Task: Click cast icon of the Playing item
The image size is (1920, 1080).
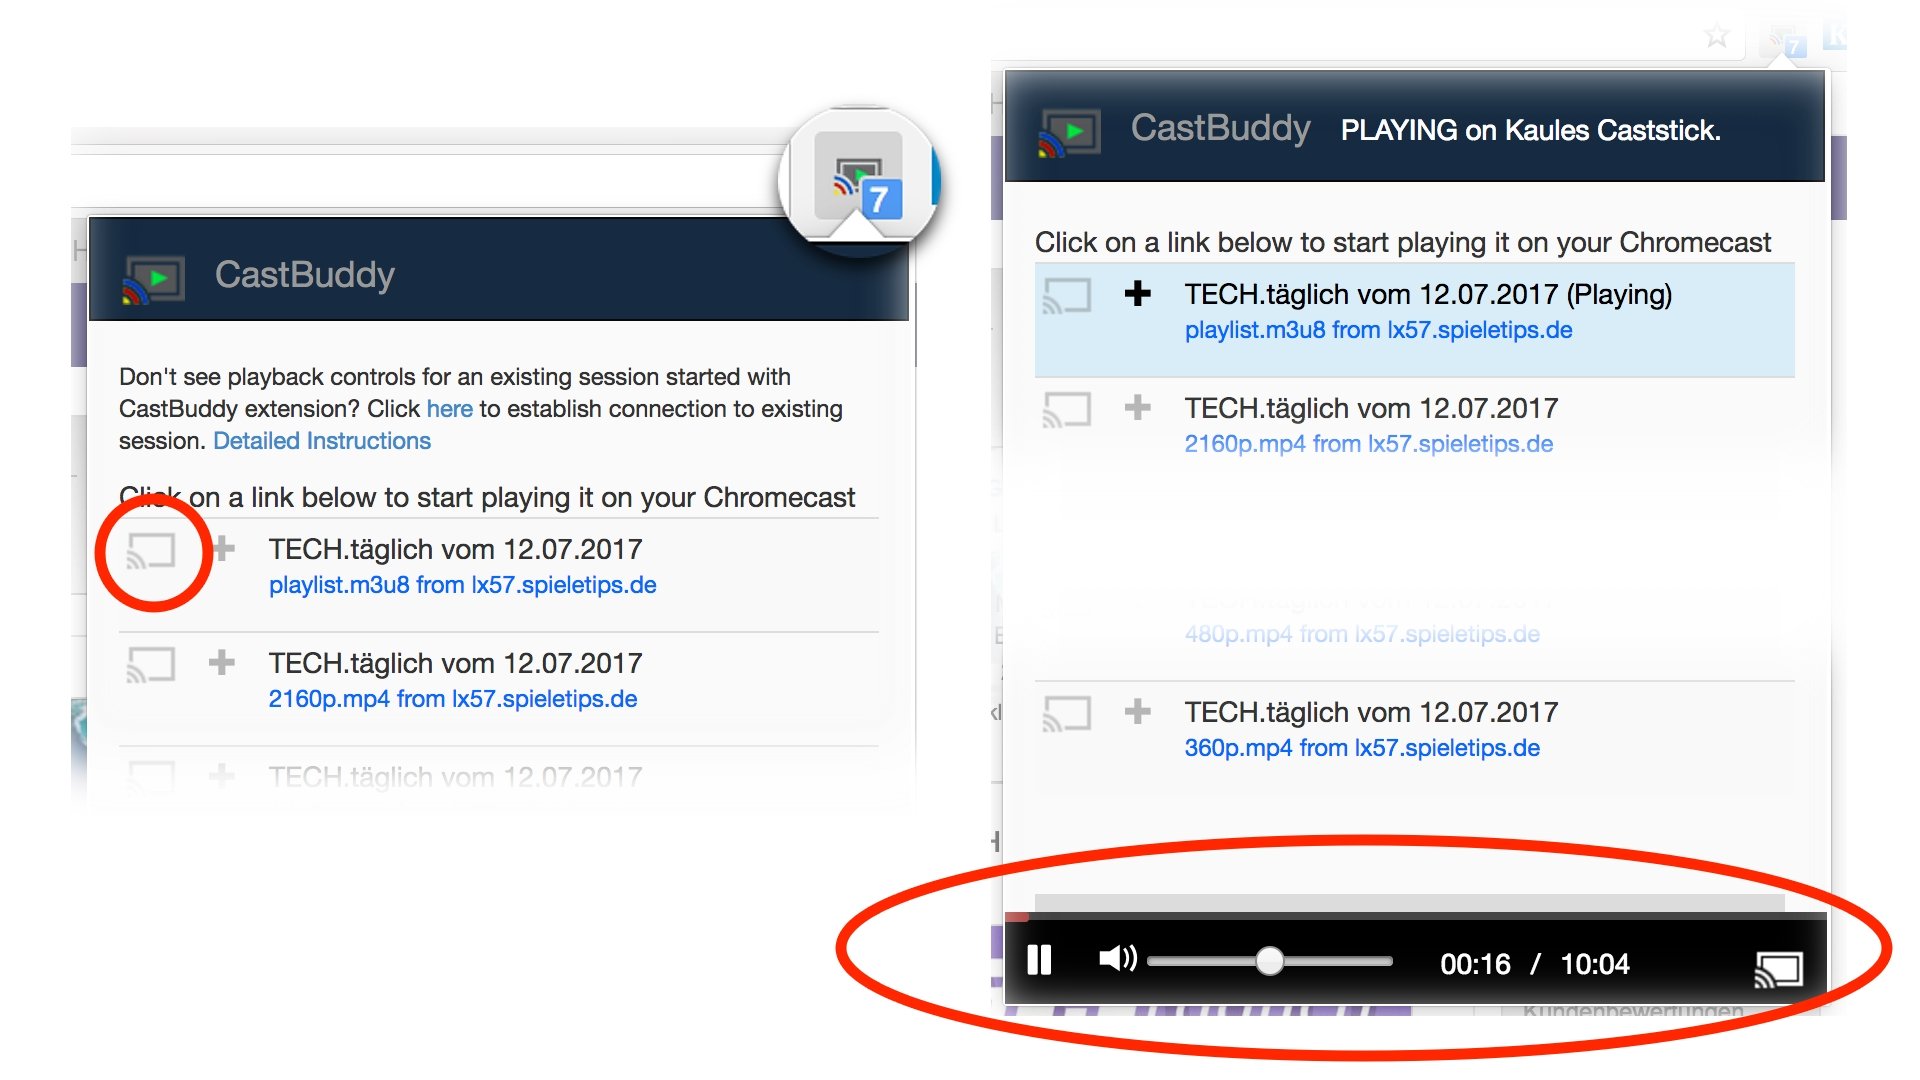Action: click(x=1067, y=296)
